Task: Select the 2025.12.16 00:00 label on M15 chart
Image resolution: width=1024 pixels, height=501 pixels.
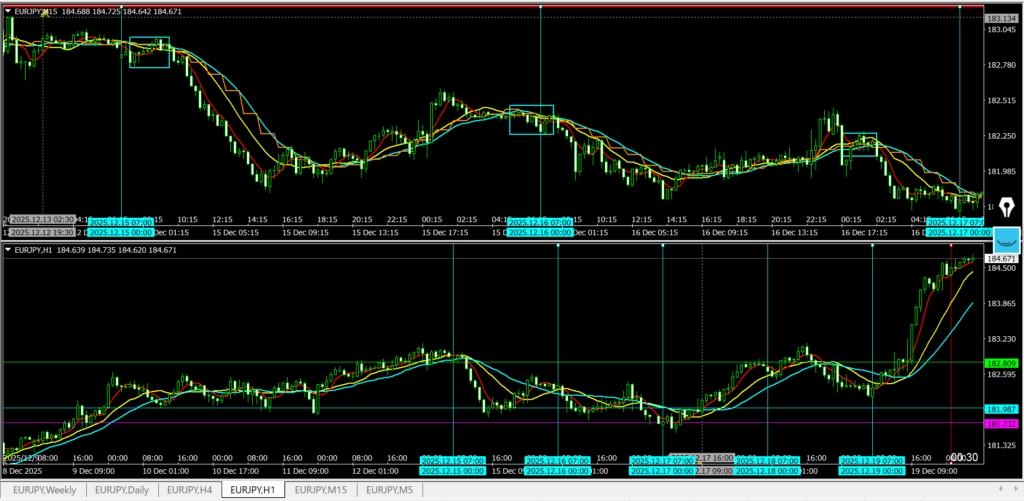Action: [540, 232]
